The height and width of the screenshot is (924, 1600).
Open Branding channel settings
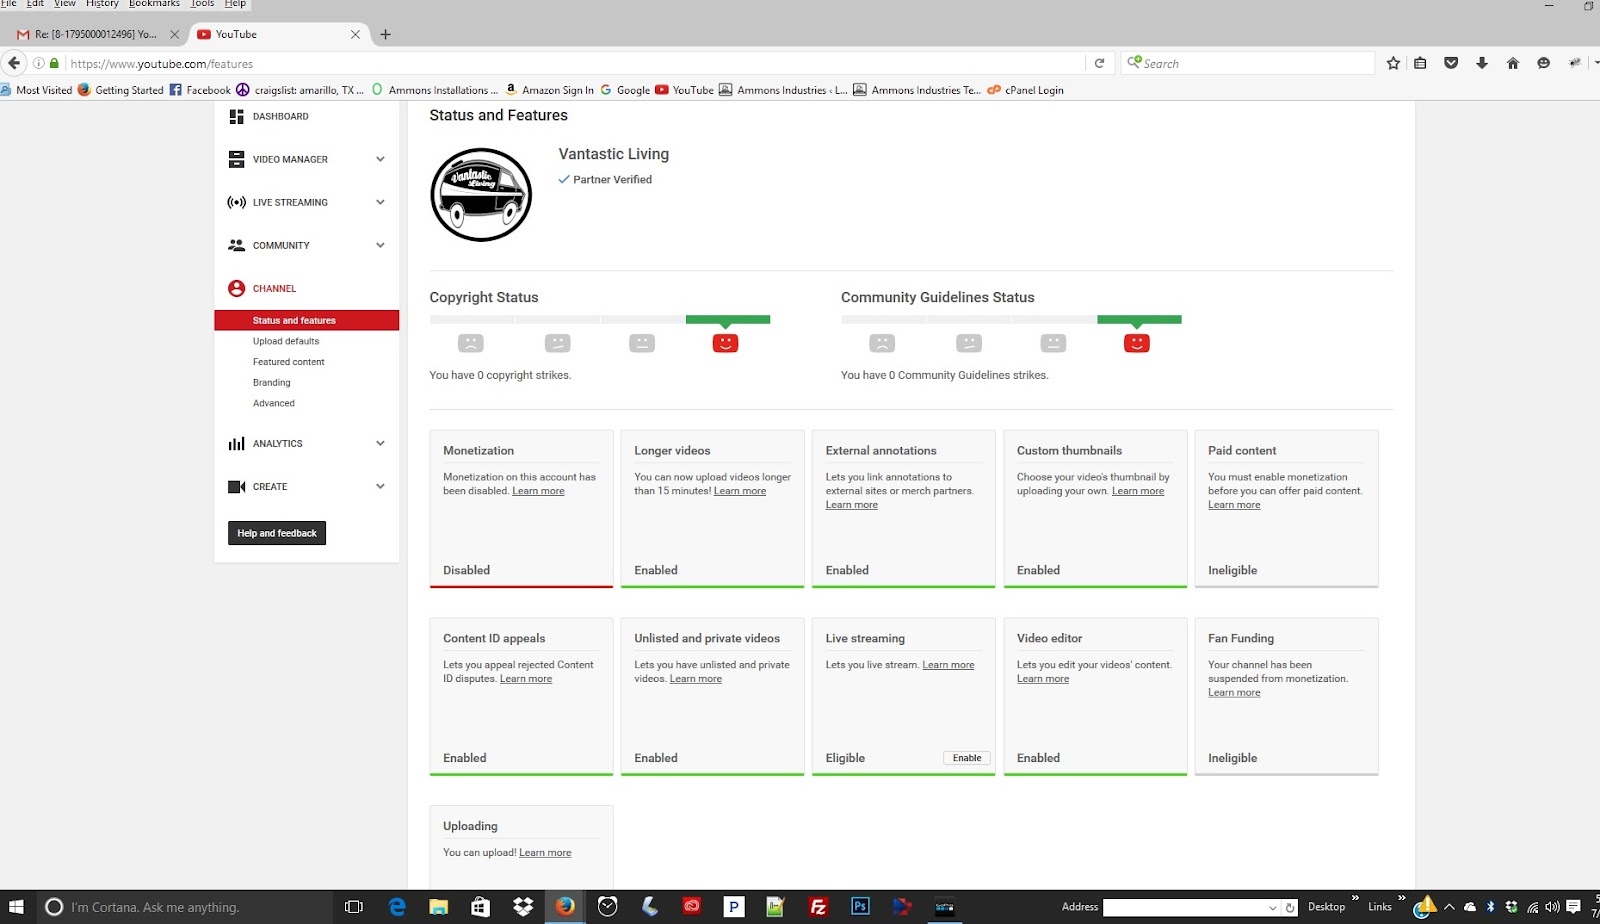click(x=271, y=383)
